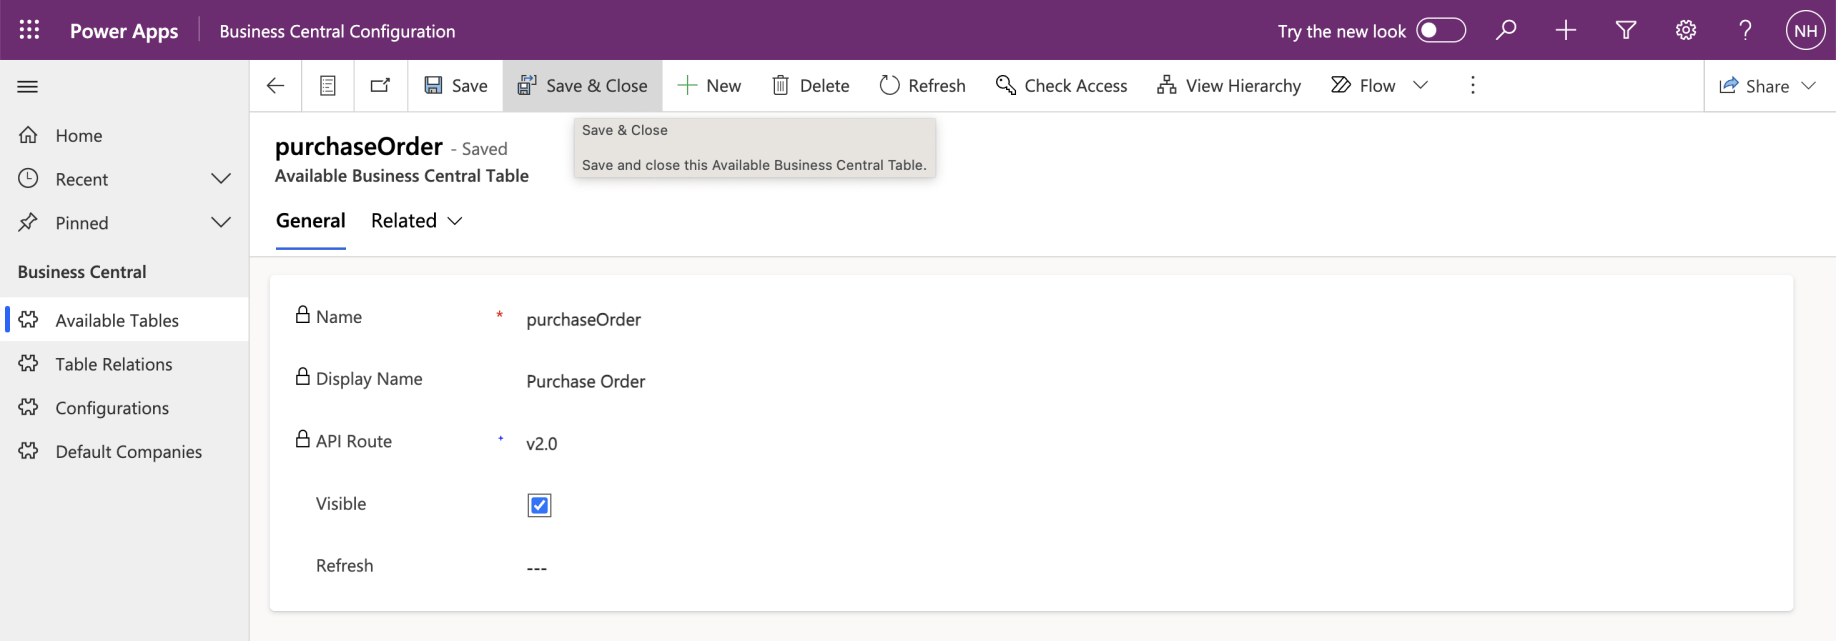This screenshot has height=641, width=1836.
Task: Open the Share dropdown chevron
Action: 1808,86
